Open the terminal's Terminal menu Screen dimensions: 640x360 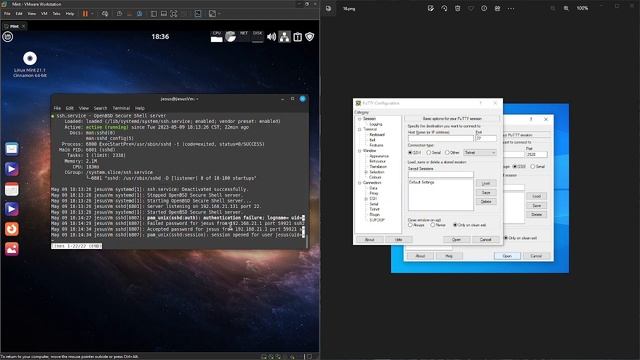(x=121, y=108)
